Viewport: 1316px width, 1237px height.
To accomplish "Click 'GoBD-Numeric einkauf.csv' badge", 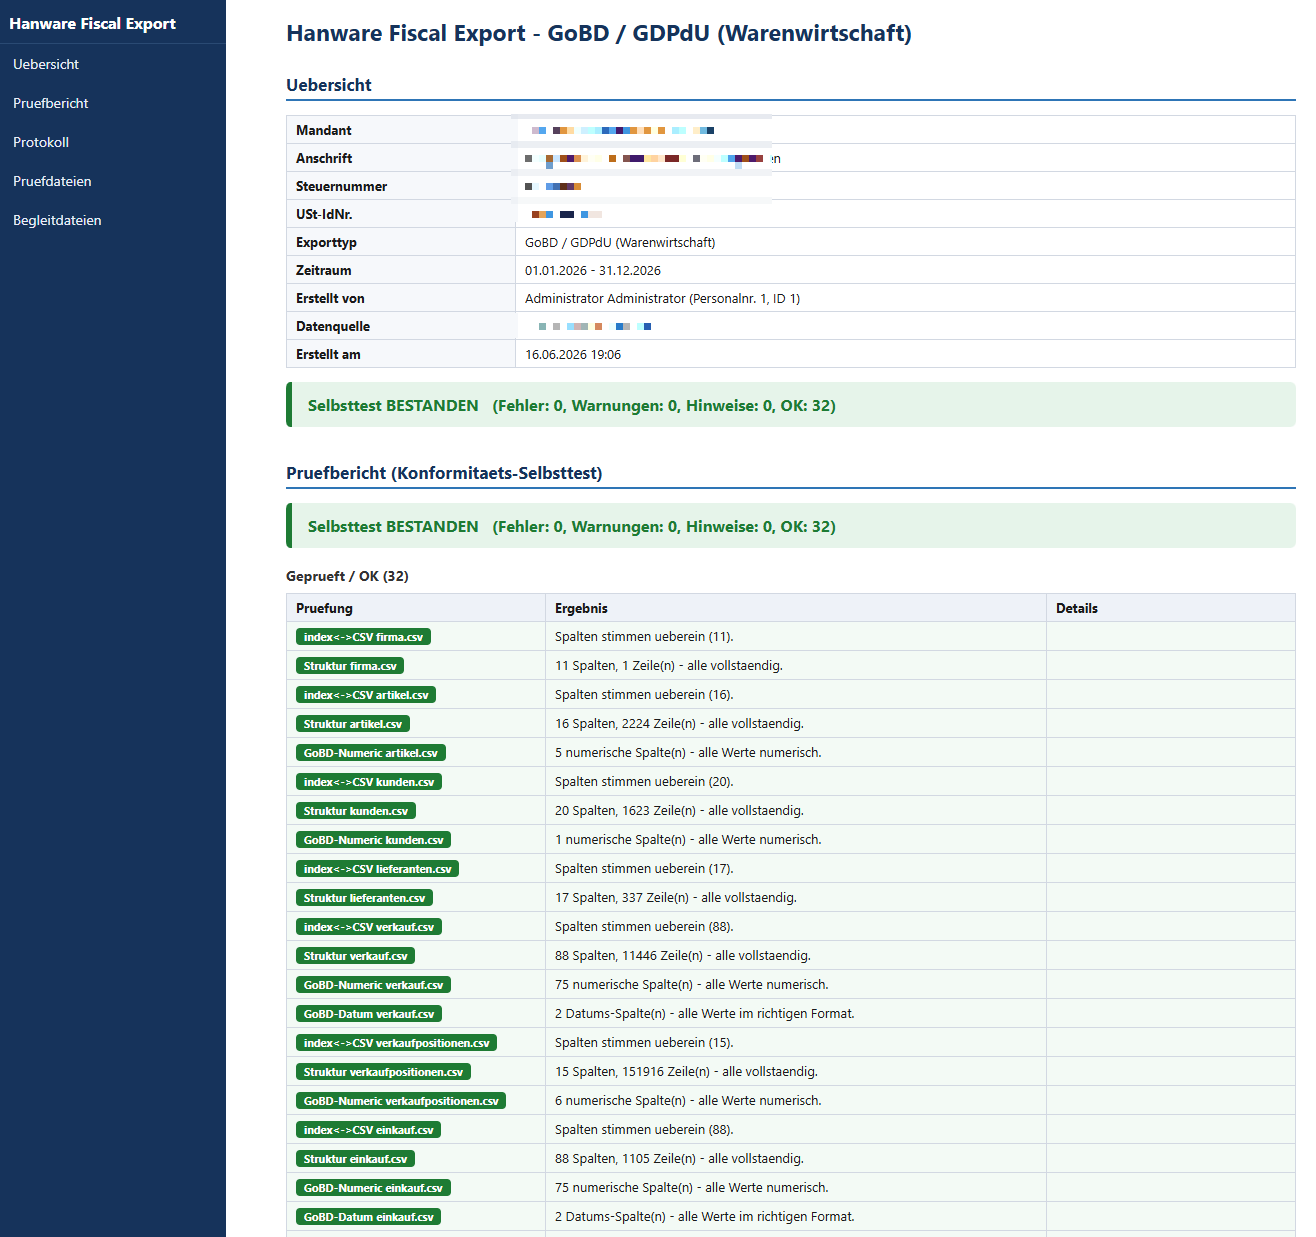I will pos(373,1188).
